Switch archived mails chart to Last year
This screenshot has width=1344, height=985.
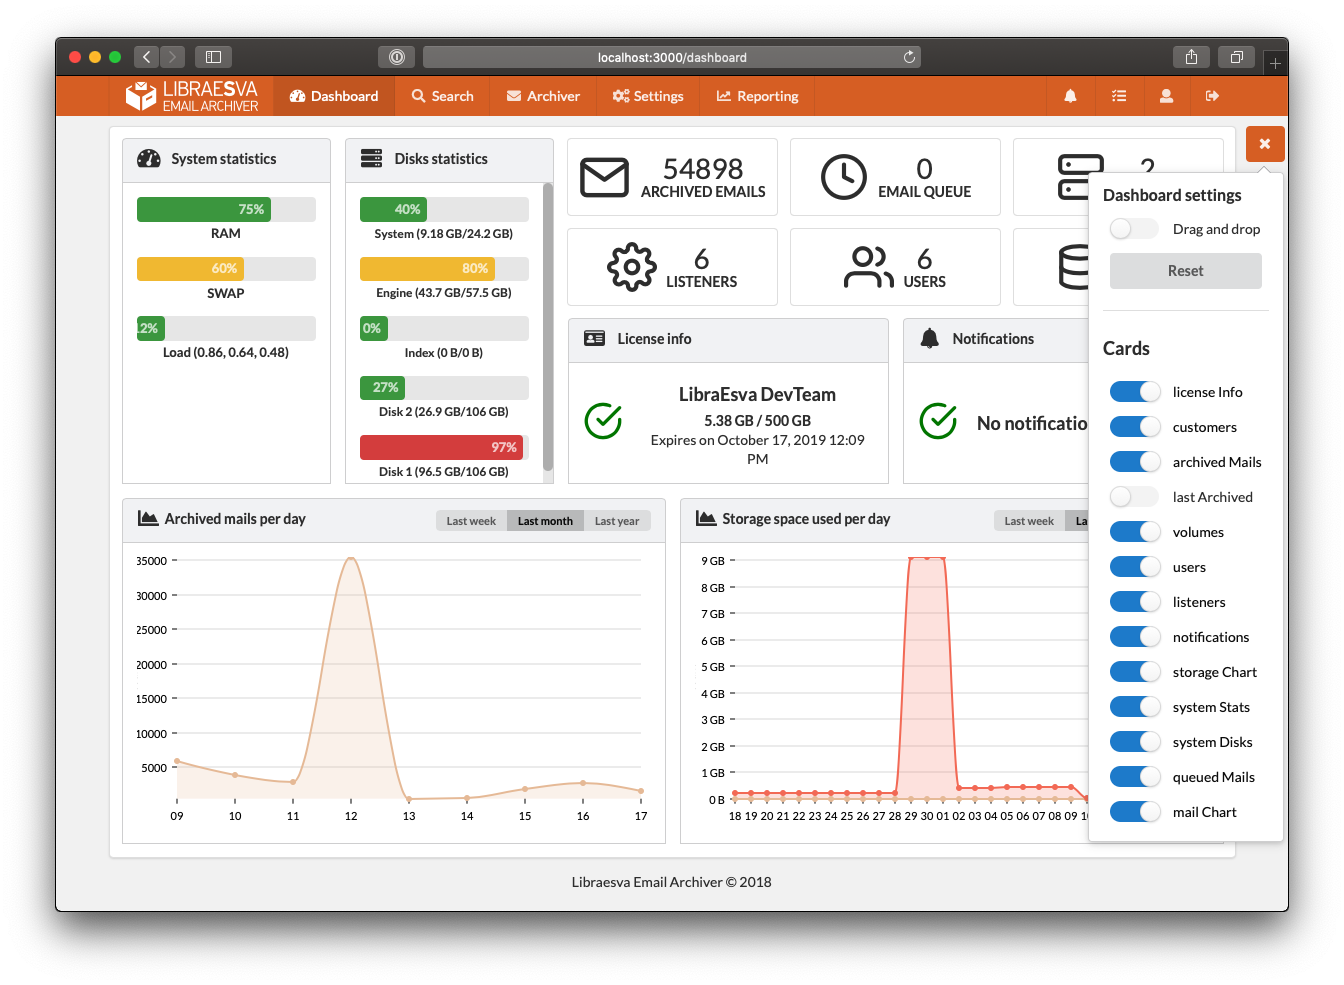(617, 521)
